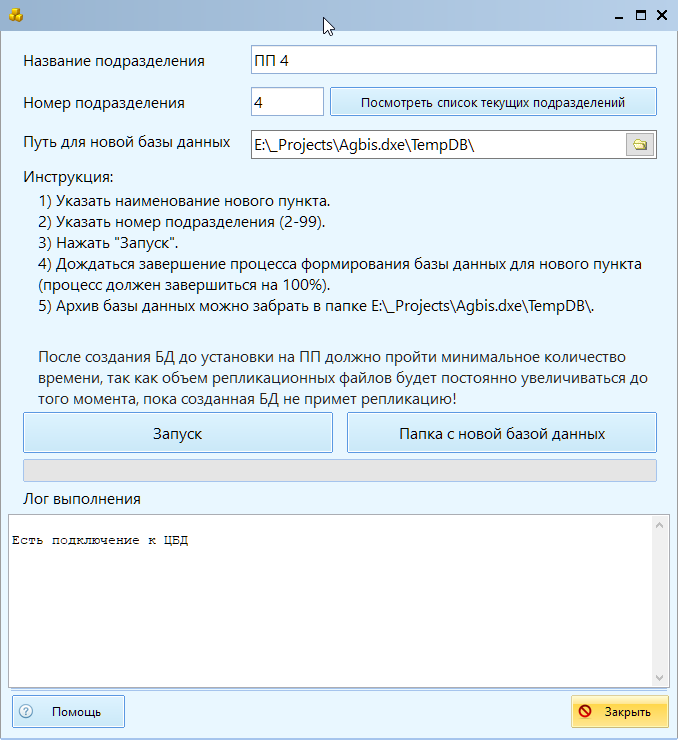678x740 pixels.
Task: Close the dialog with Закрыть button
Action: [619, 711]
